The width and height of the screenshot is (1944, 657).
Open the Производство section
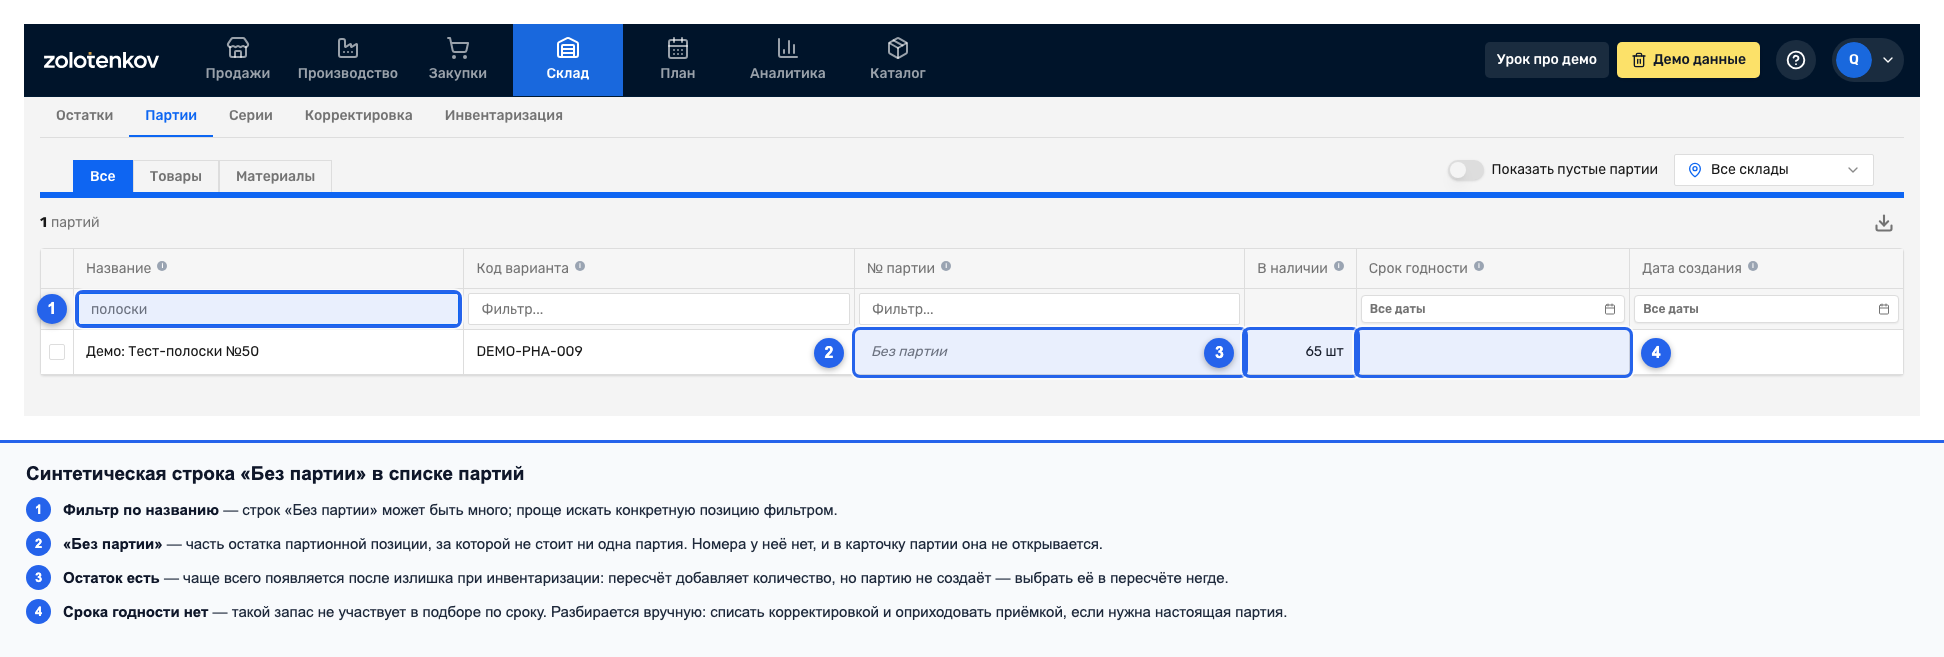347,60
